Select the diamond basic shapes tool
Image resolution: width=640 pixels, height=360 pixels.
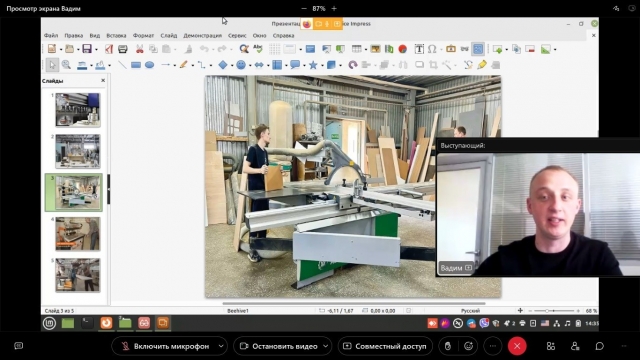(x=223, y=64)
